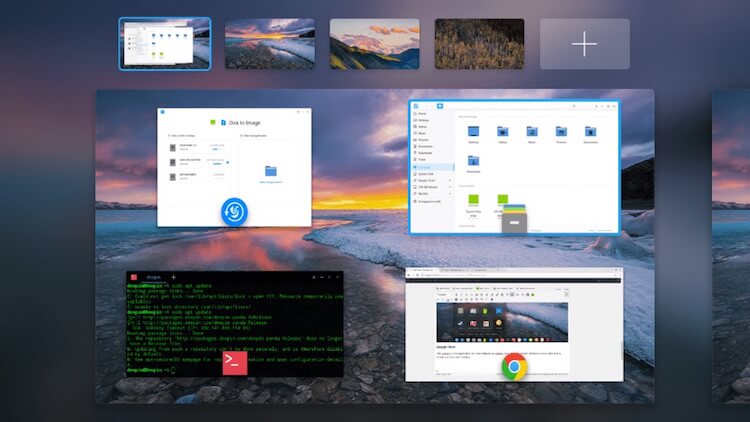The image size is (750, 422).
Task: Open the Downloads folder icon in file manager
Action: [474, 161]
